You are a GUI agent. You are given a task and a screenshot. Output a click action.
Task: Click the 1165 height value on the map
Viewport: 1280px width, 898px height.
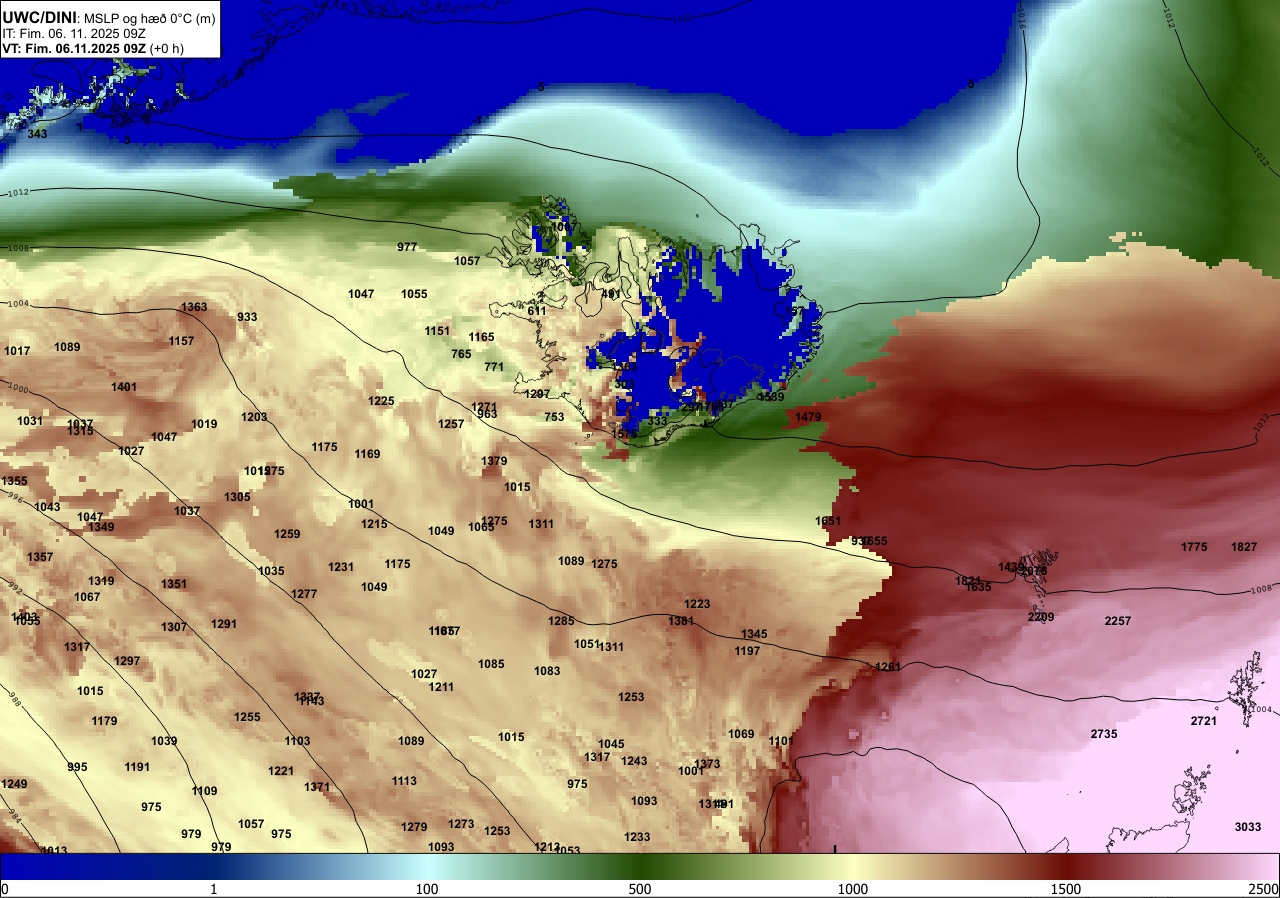tap(481, 337)
